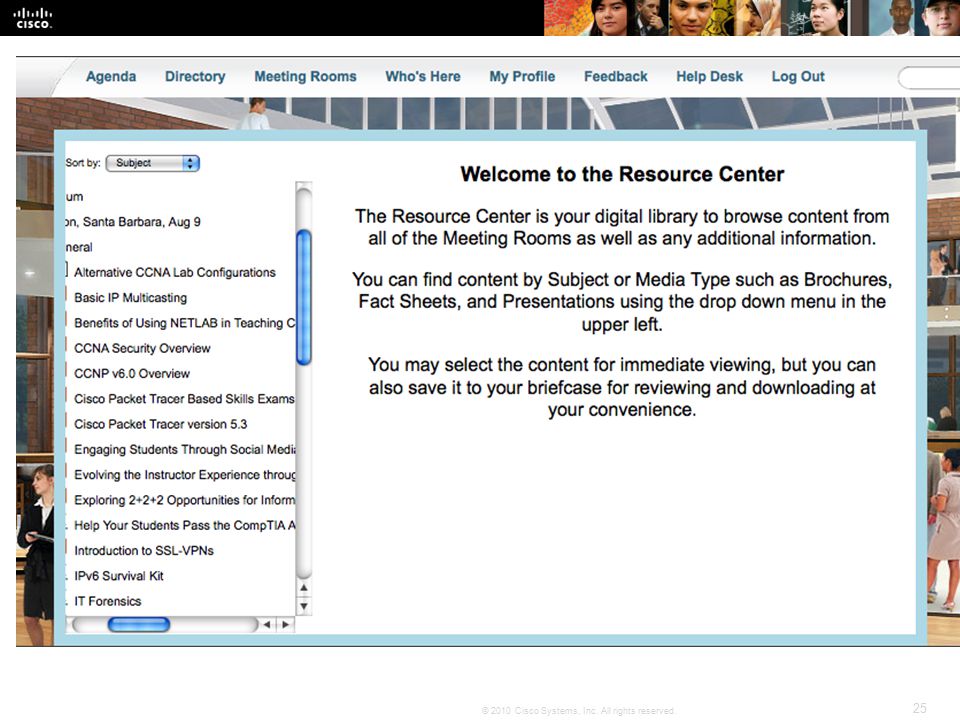The image size is (960, 720).
Task: Open the Agenda menu item
Action: point(111,77)
